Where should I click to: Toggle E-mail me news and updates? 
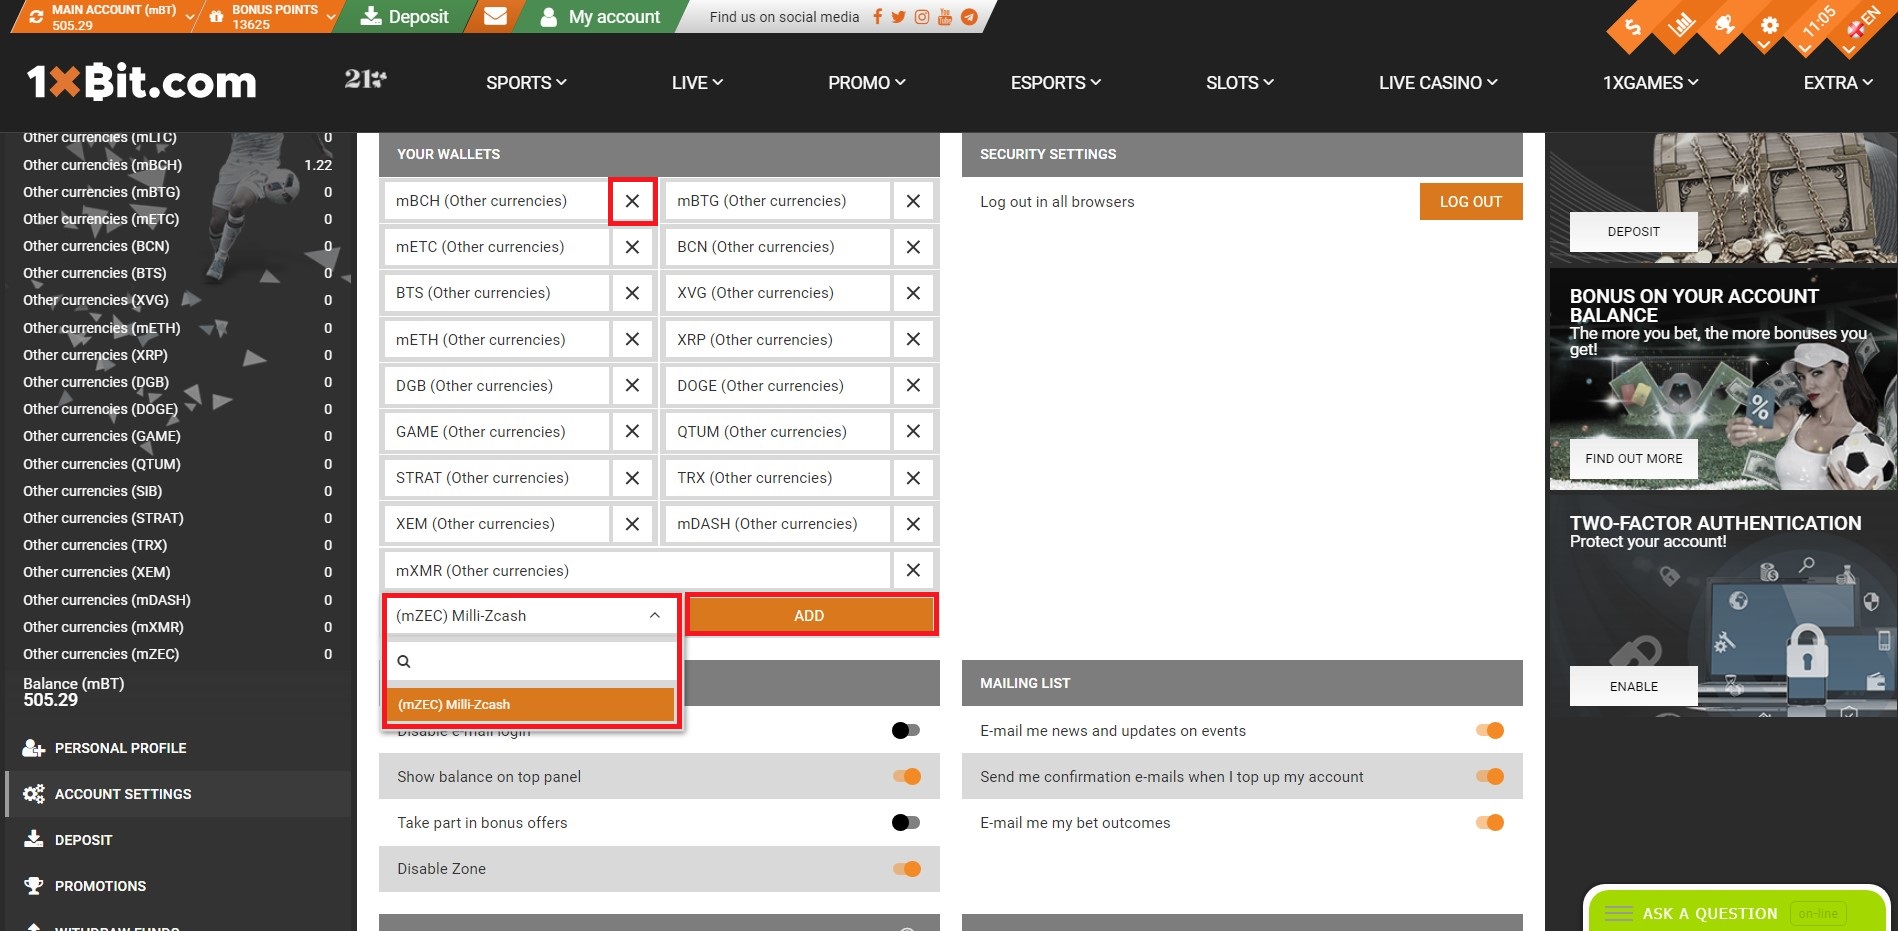[x=1490, y=731]
